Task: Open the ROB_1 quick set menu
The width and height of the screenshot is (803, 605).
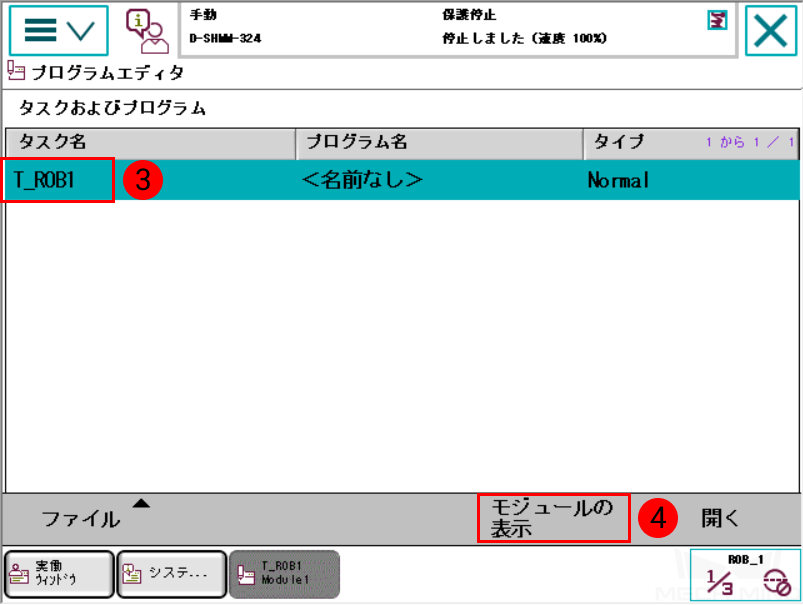Action: pyautogui.click(x=745, y=575)
